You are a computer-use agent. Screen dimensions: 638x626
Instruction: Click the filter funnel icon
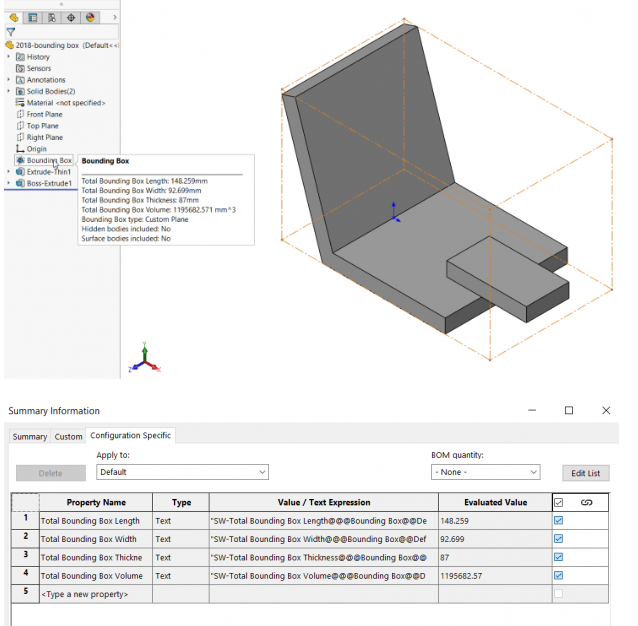11,32
